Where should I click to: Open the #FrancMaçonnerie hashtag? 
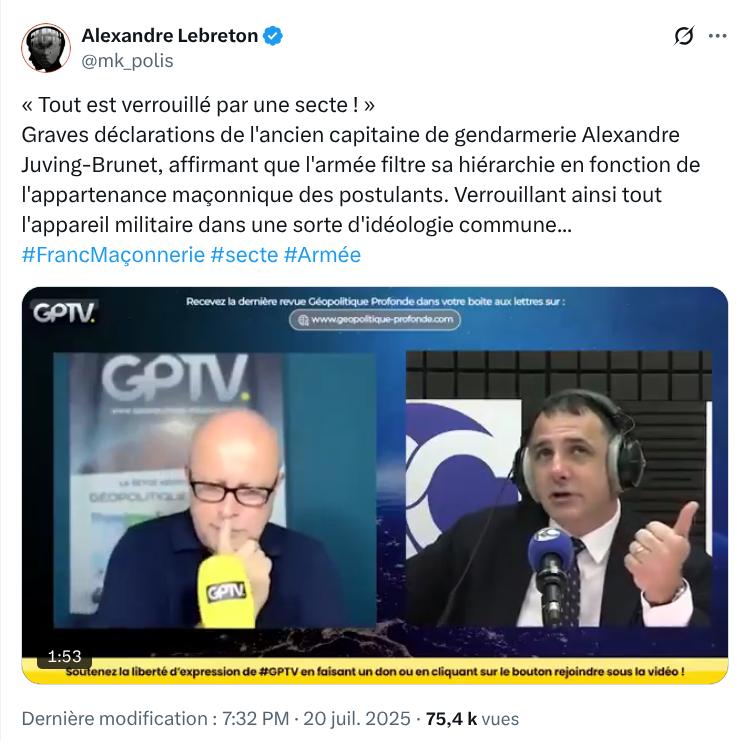click(113, 255)
